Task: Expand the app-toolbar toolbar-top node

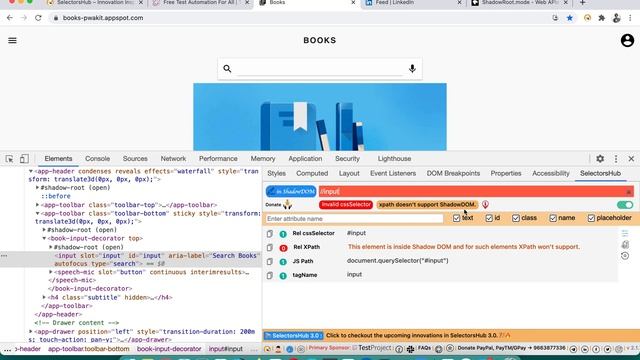Action: 38,205
